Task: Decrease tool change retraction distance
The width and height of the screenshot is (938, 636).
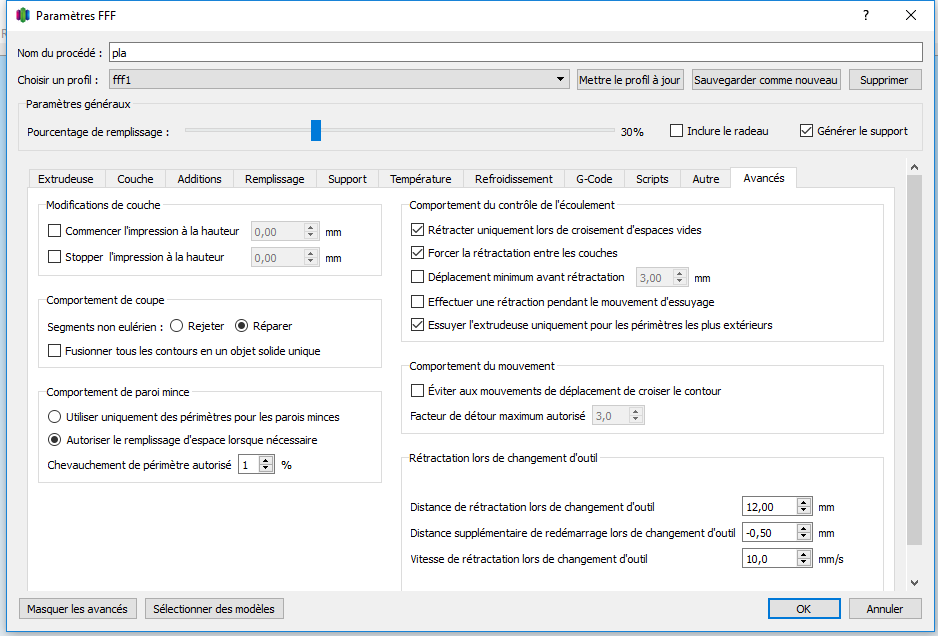Action: (804, 510)
